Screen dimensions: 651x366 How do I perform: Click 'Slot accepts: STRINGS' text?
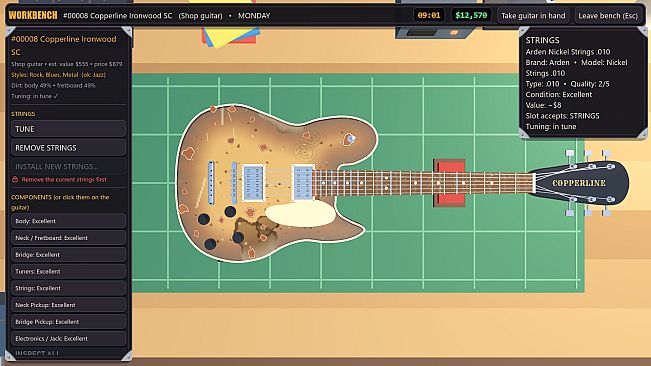coord(563,116)
